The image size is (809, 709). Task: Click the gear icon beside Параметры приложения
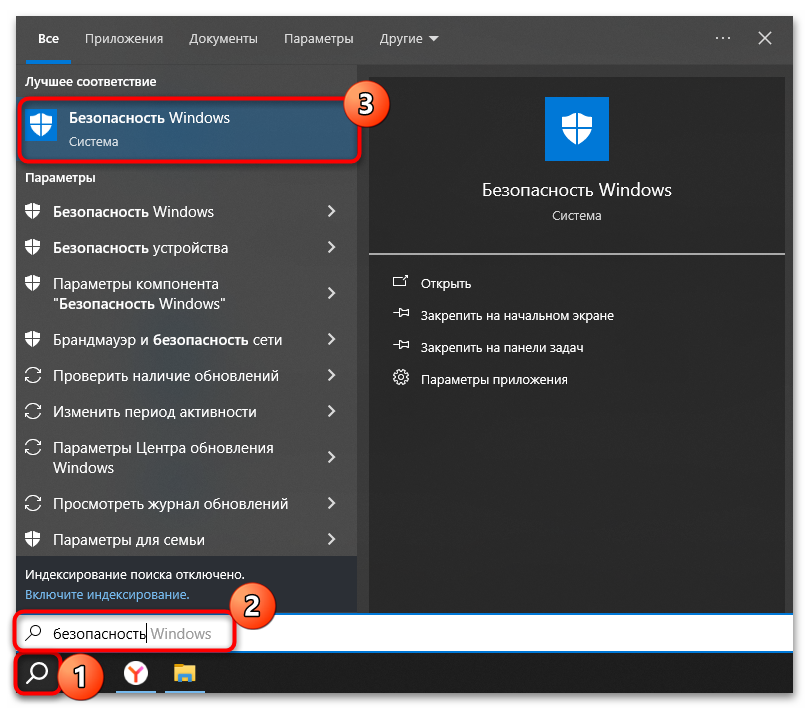(399, 379)
